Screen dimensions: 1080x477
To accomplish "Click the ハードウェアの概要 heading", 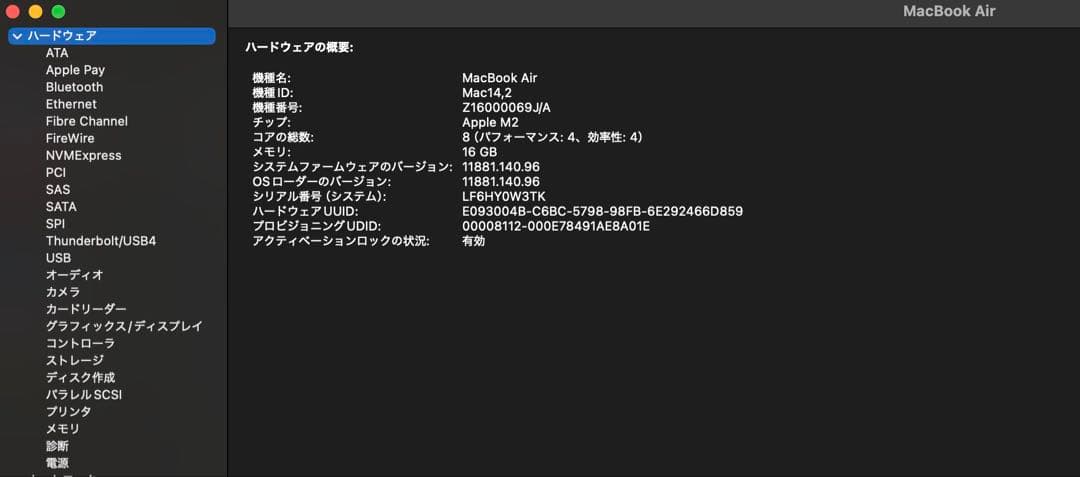I will (x=300, y=47).
